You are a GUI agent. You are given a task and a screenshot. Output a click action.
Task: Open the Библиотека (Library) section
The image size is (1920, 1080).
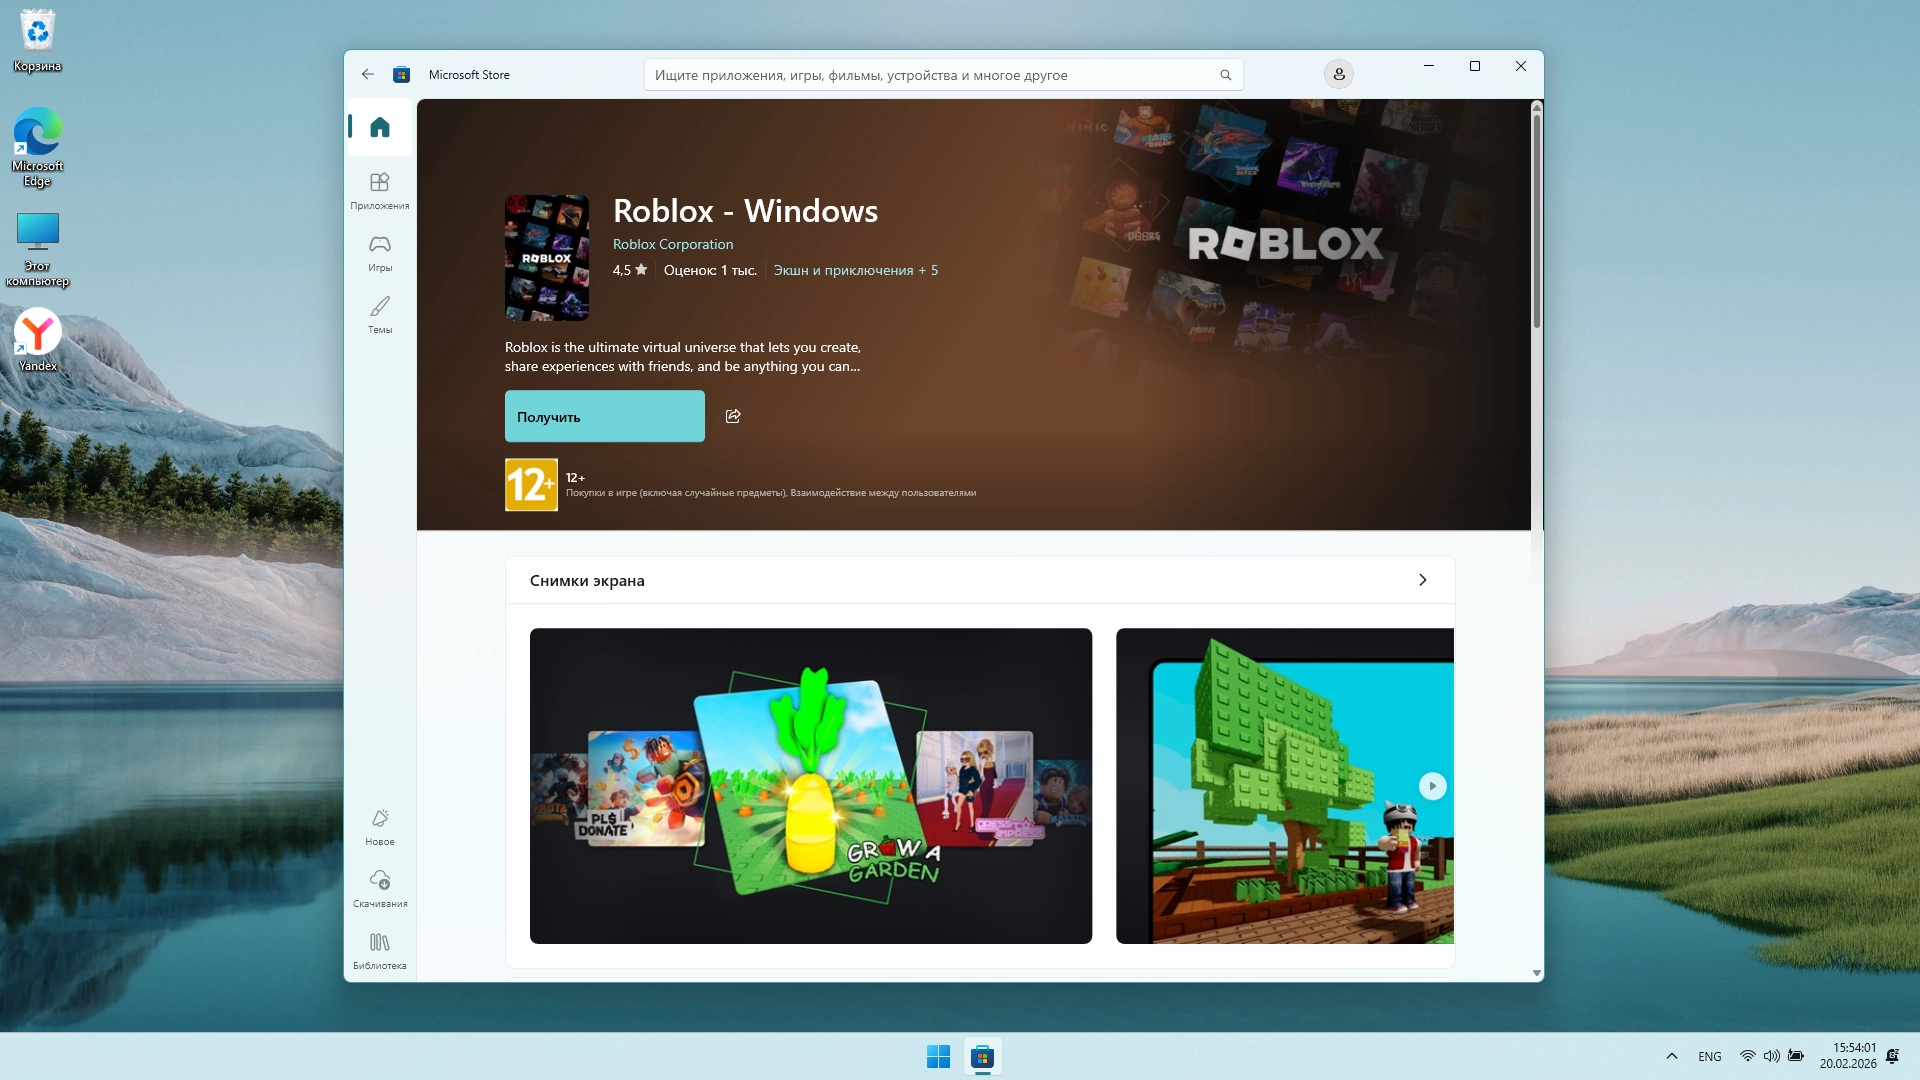380,949
